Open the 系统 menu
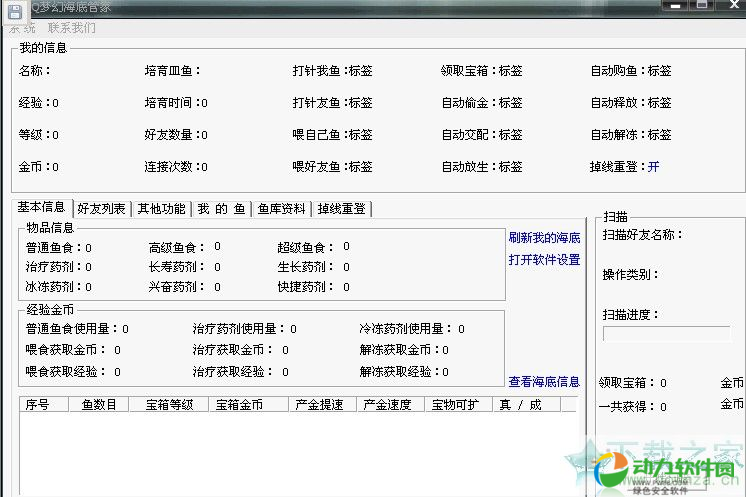Screen dimensions: 746x497 (x=22, y=28)
